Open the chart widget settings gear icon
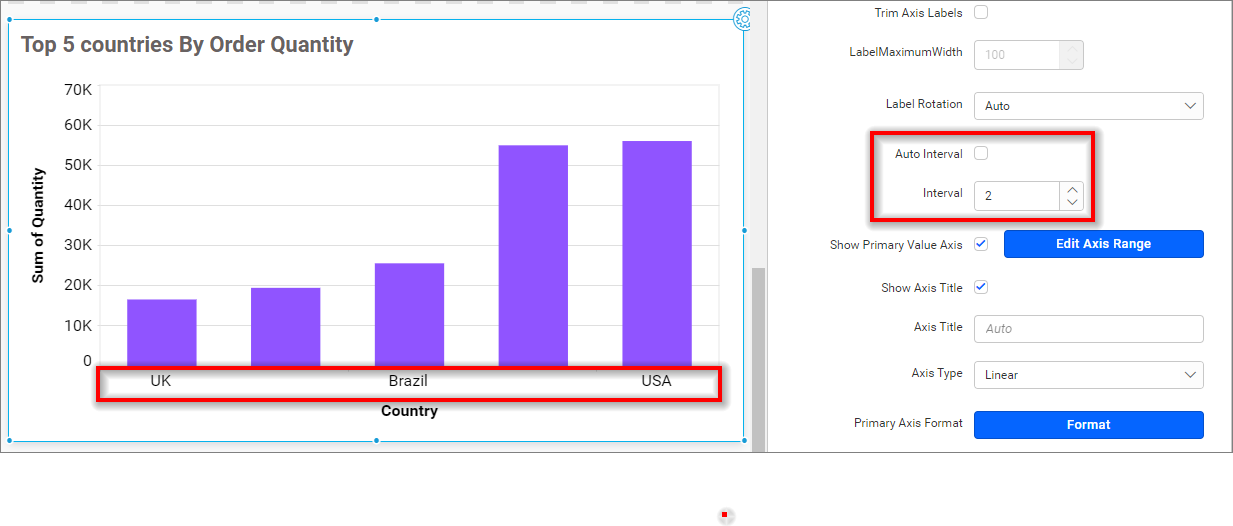The width and height of the screenshot is (1233, 526). pos(742,18)
